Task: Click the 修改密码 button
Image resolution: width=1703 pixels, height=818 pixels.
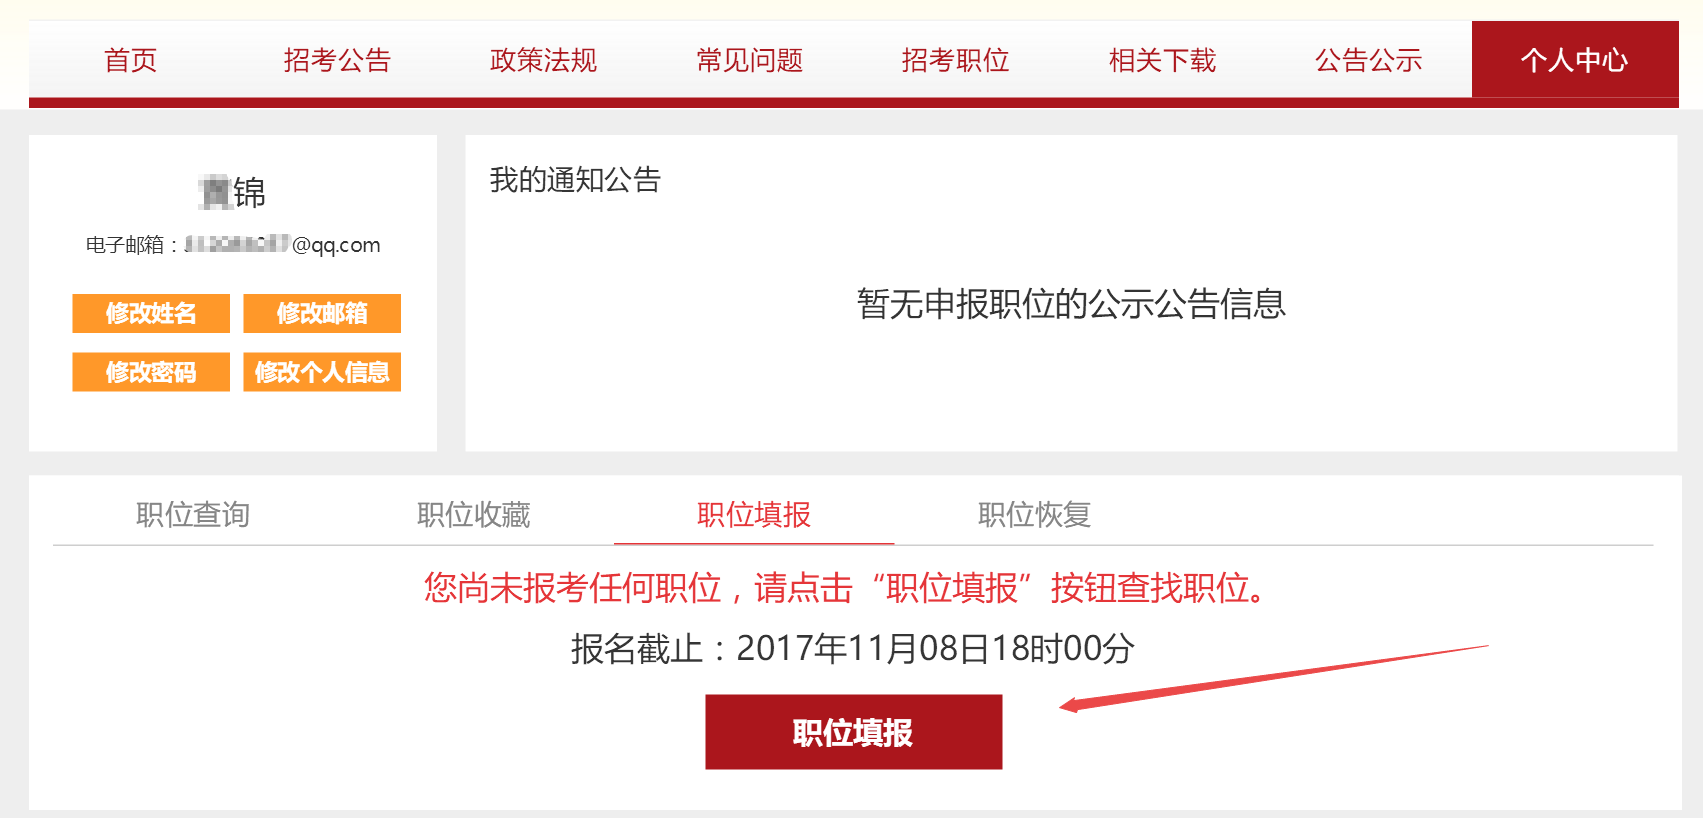Action: tap(151, 372)
